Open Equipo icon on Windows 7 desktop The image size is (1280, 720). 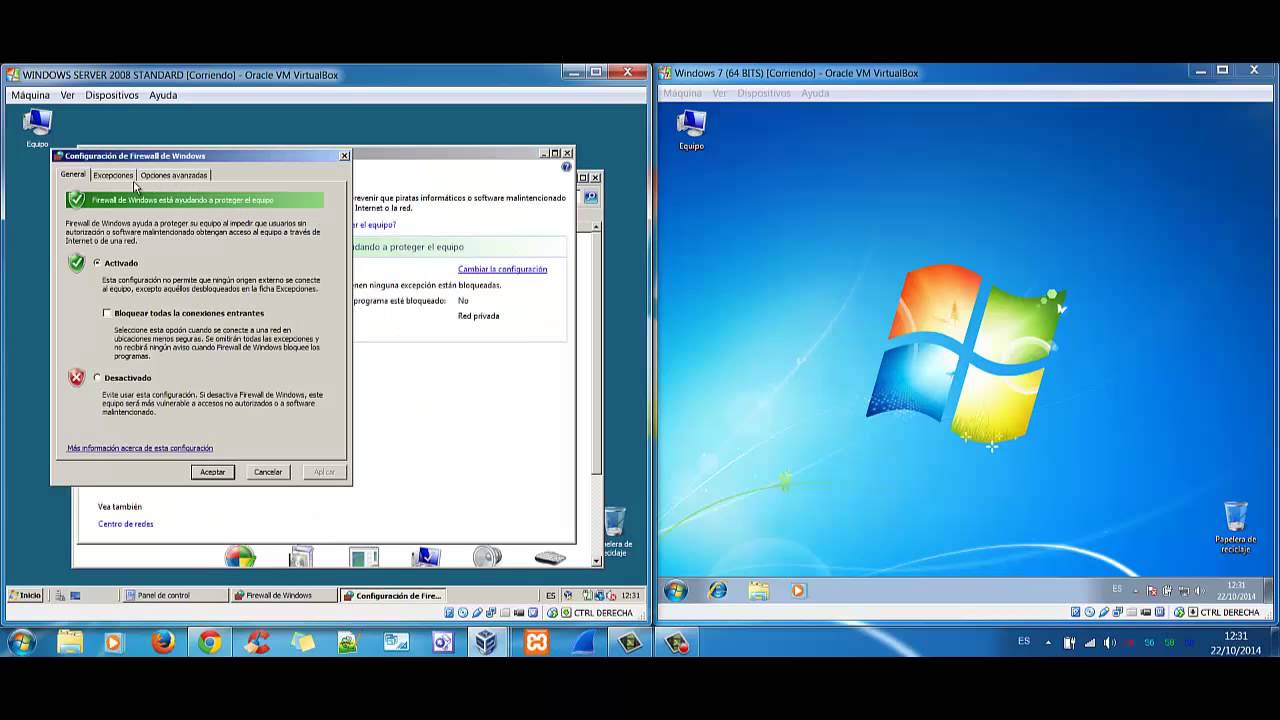coord(691,129)
